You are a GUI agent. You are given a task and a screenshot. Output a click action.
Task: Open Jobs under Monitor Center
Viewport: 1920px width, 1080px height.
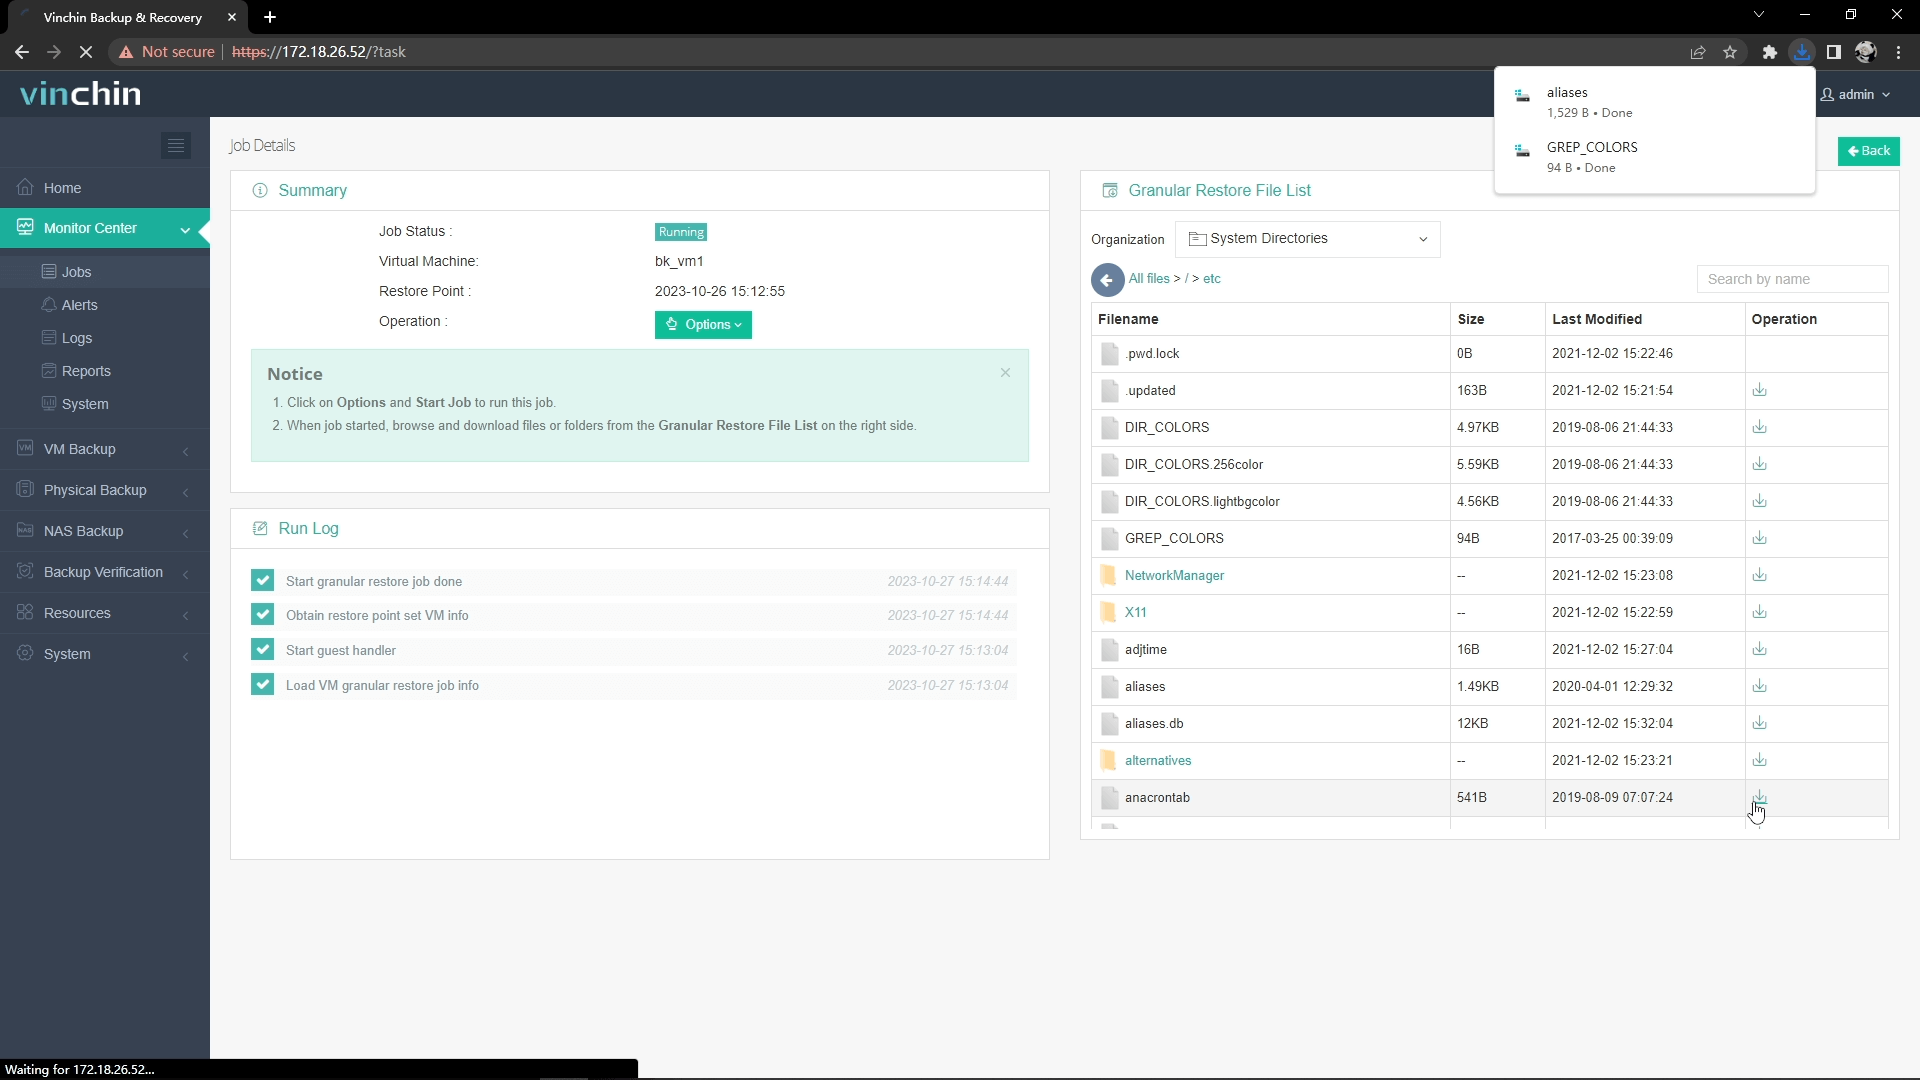click(105, 272)
